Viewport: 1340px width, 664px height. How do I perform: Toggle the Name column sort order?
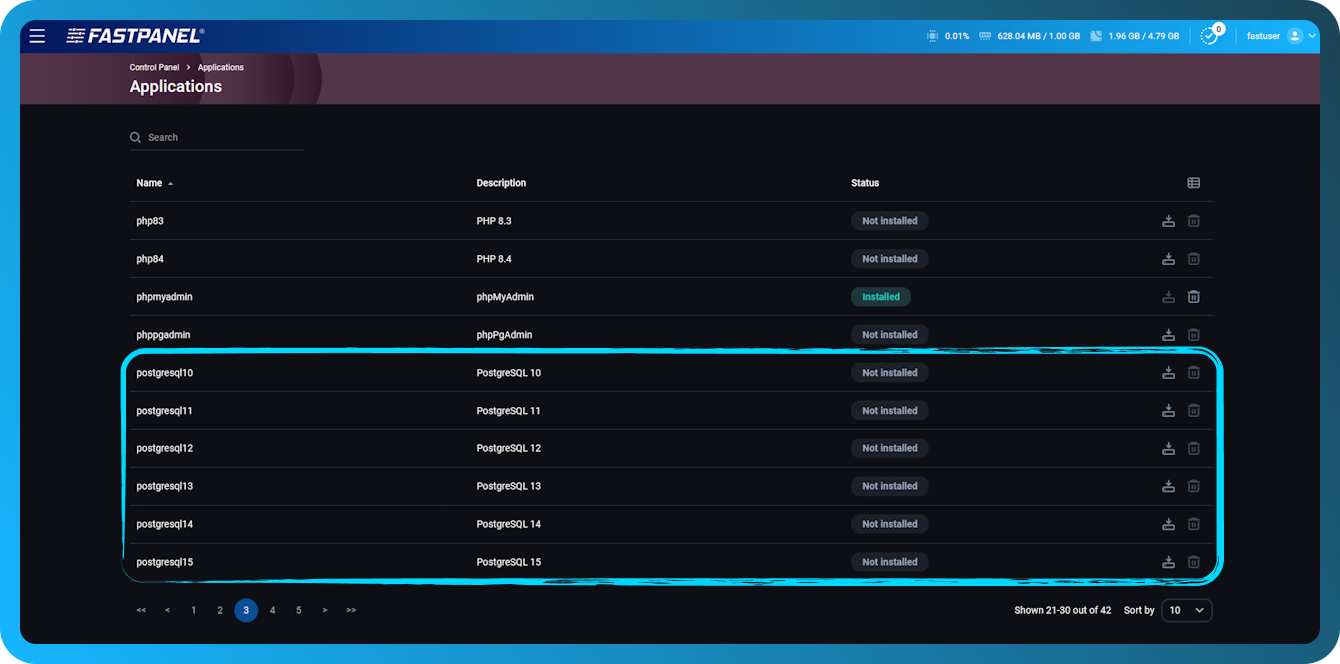point(150,182)
